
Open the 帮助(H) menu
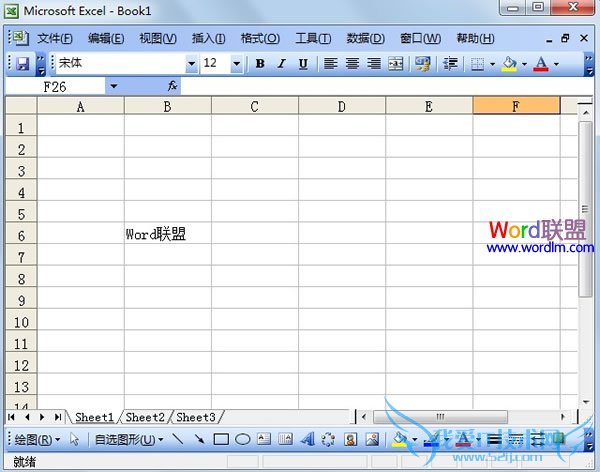pos(475,38)
